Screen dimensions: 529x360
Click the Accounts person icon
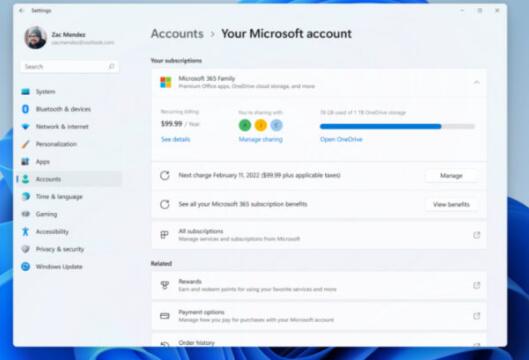tap(25, 179)
